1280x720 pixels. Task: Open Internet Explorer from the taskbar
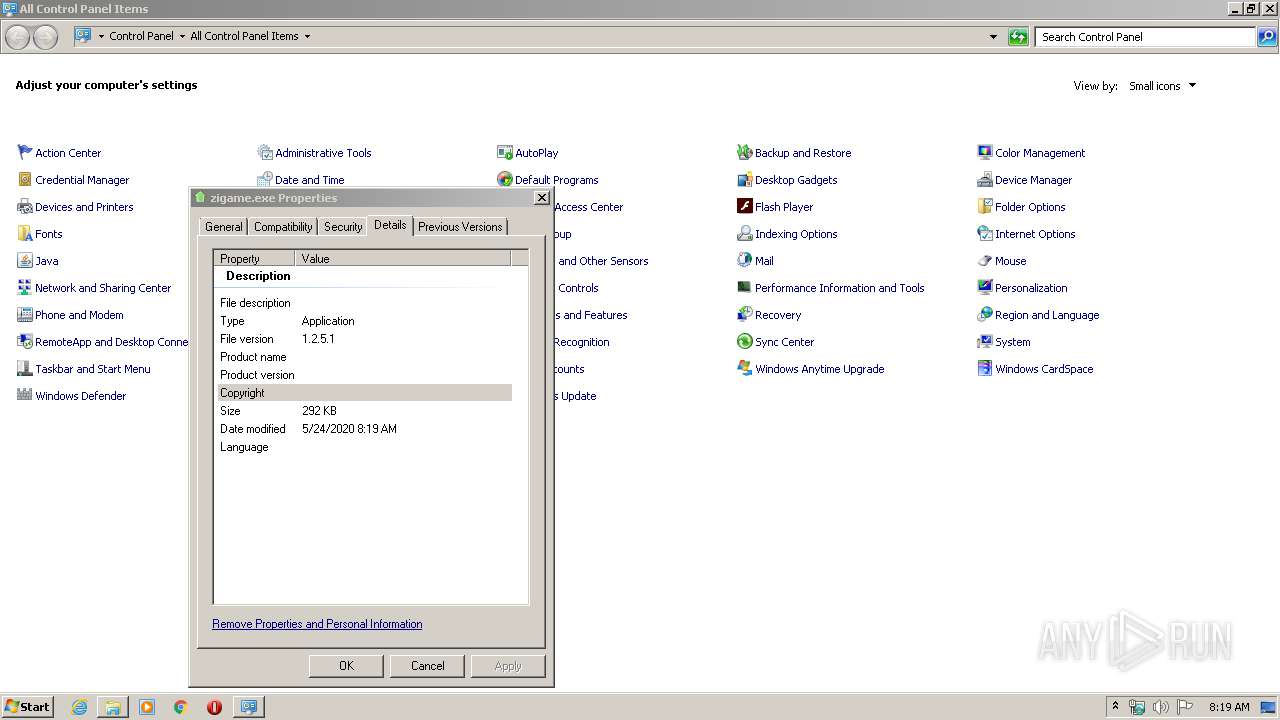coord(79,707)
